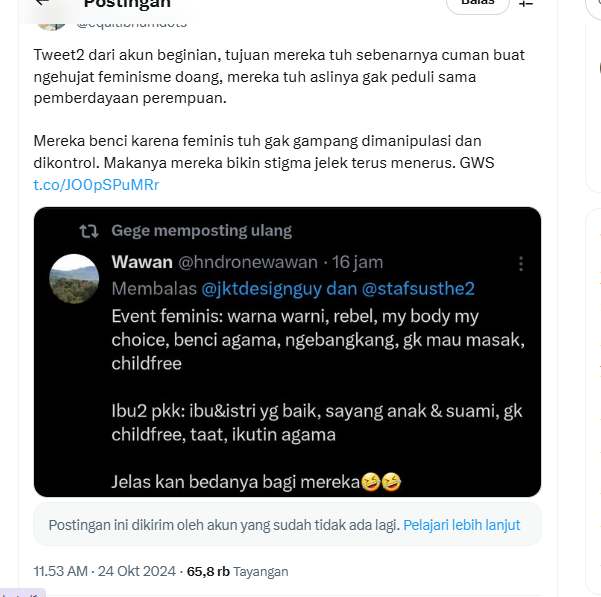601x597 pixels.
Task: Click Gege memposting ulang label
Action: (201, 231)
